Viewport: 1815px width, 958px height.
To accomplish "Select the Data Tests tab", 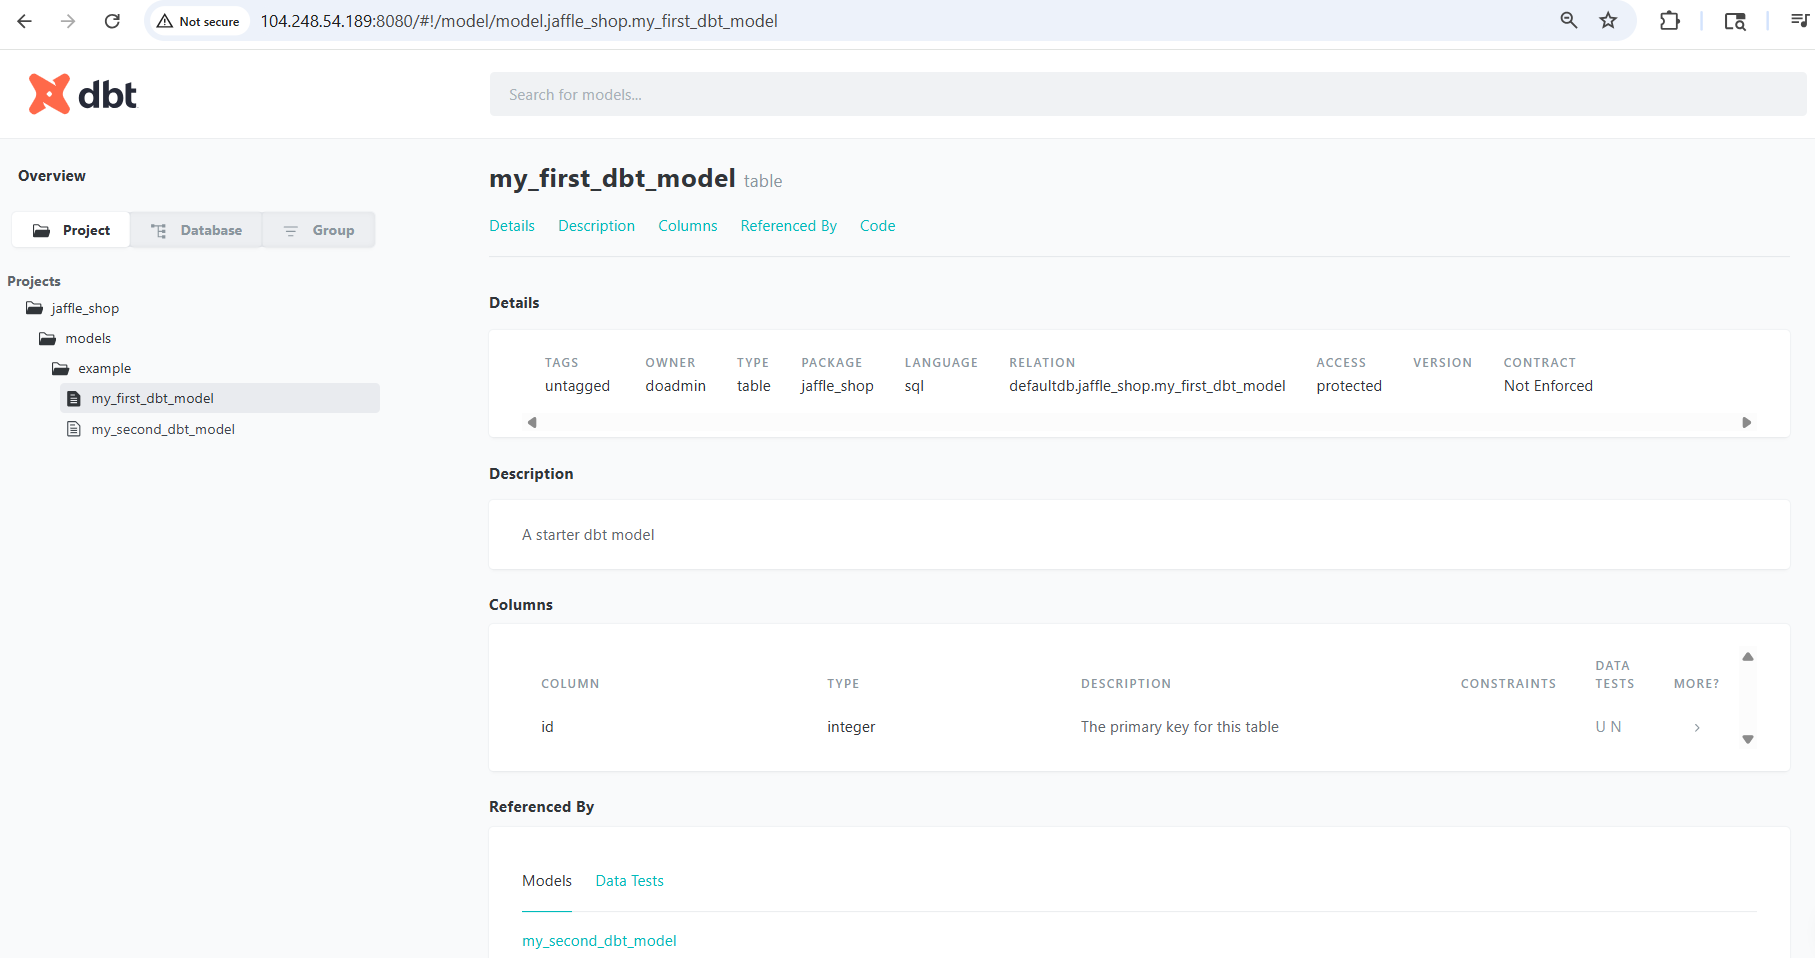I will click(629, 881).
